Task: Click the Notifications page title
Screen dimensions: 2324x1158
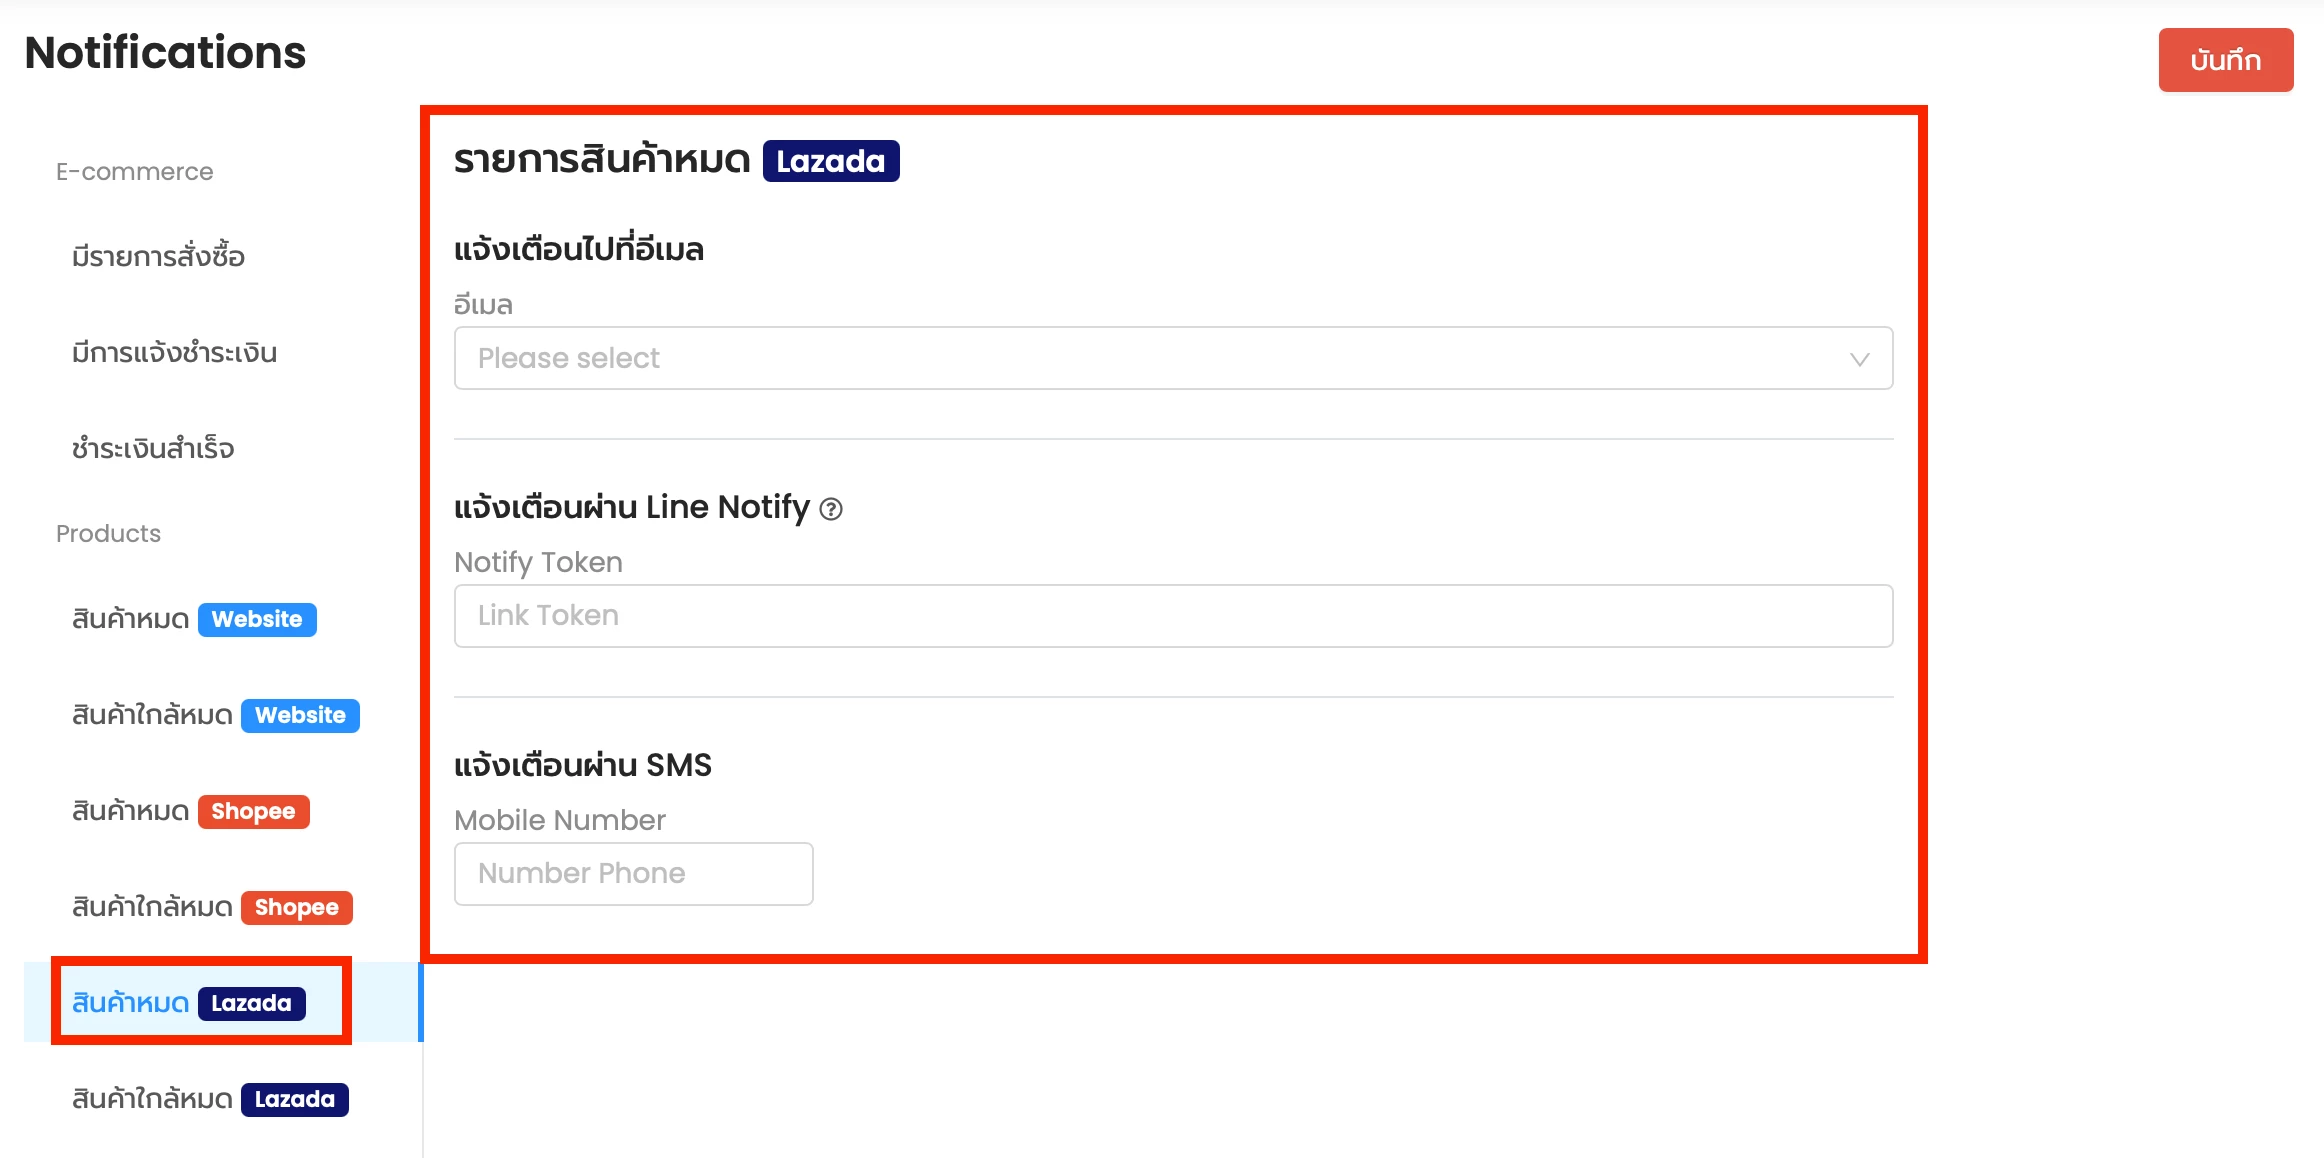Action: 165,52
